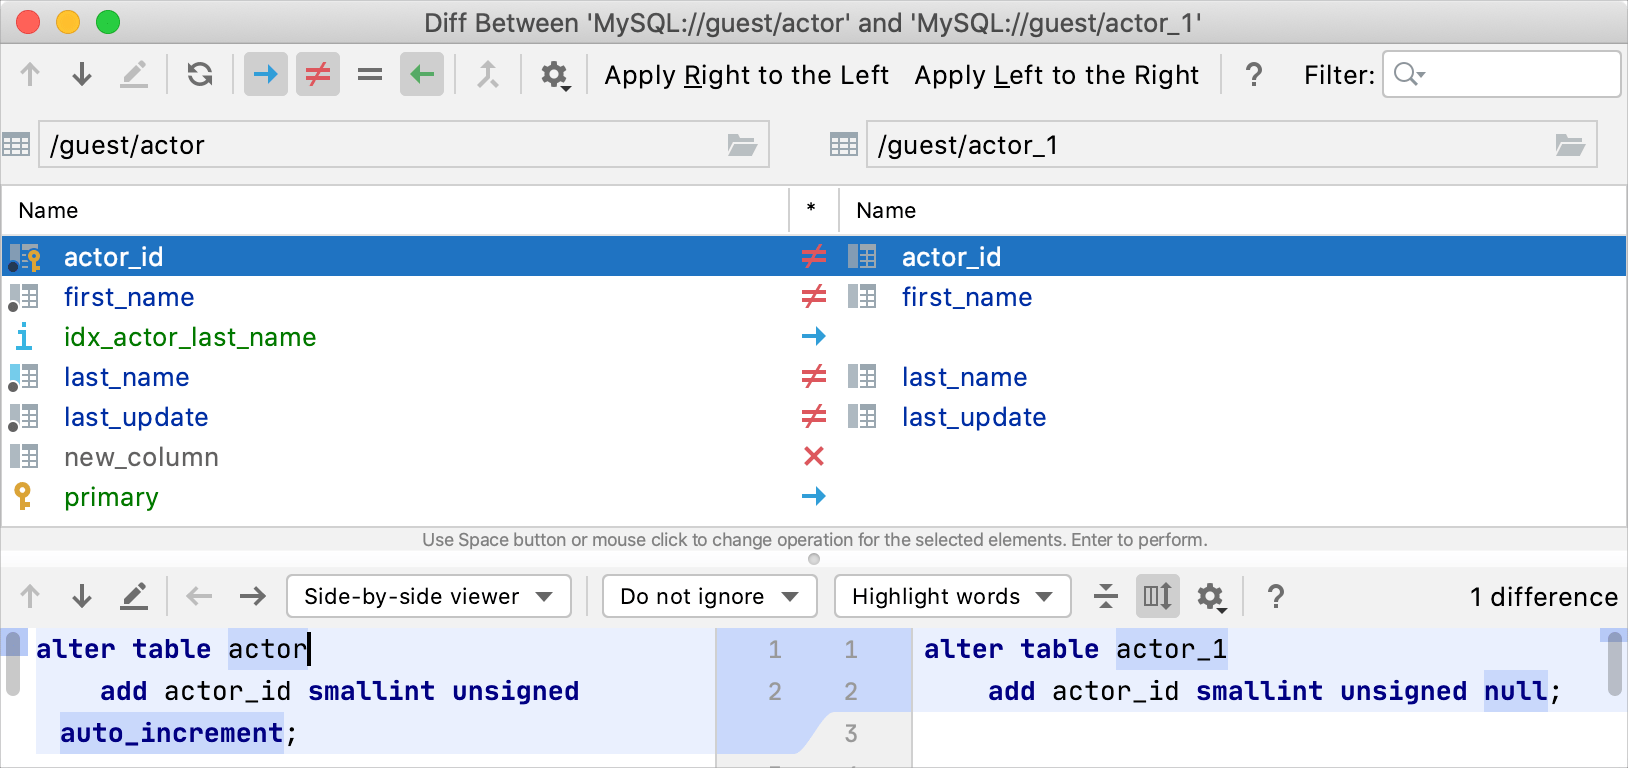Open the lower diff viewer settings gear
The height and width of the screenshot is (768, 1628).
click(x=1211, y=597)
